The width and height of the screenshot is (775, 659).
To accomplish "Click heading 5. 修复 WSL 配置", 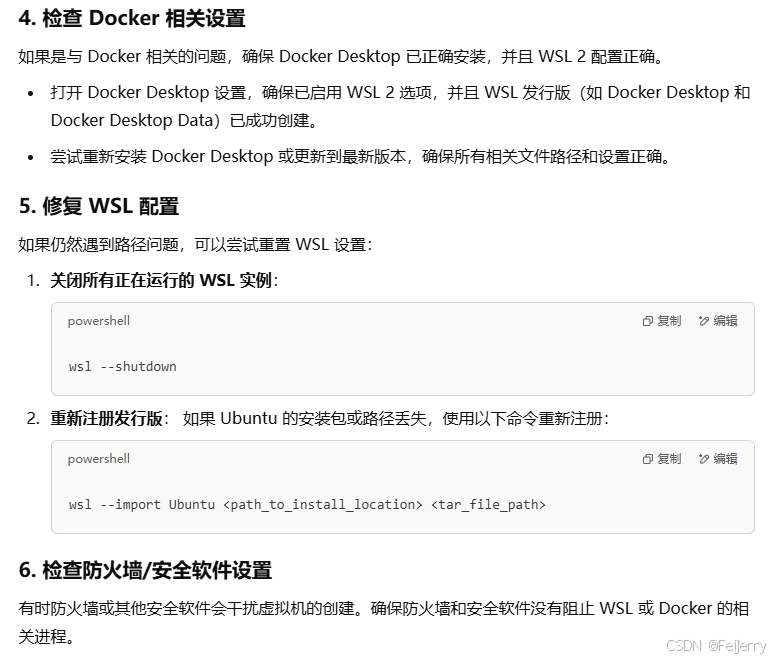I will pyautogui.click(x=99, y=206).
